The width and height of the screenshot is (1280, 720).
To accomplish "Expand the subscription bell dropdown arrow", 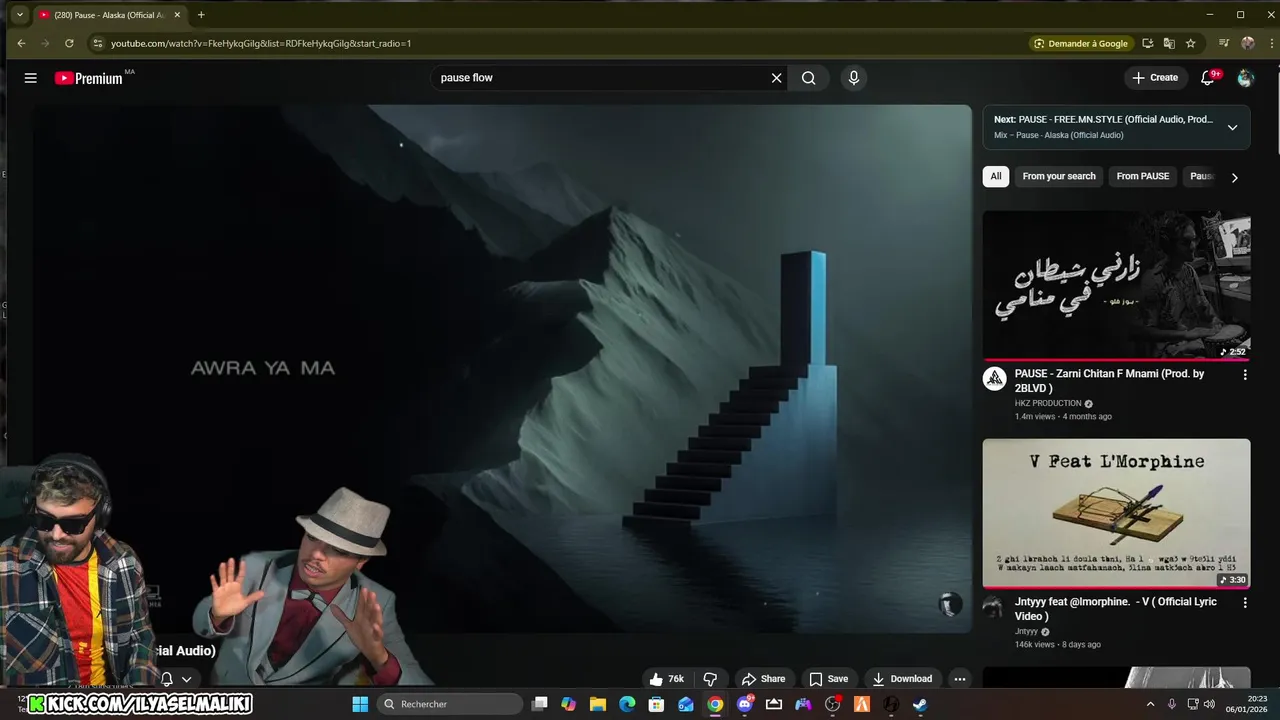I will 186,679.
